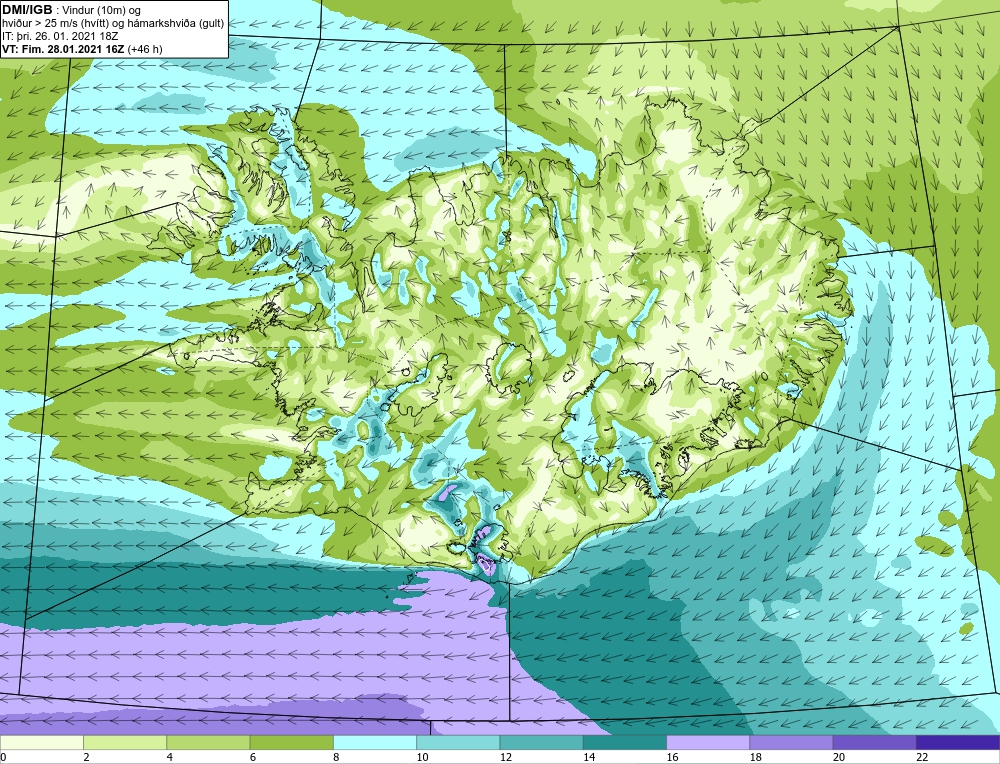Screen dimensions: 1000x764
Task: Click the legend scale label '8'
Action: (336, 758)
